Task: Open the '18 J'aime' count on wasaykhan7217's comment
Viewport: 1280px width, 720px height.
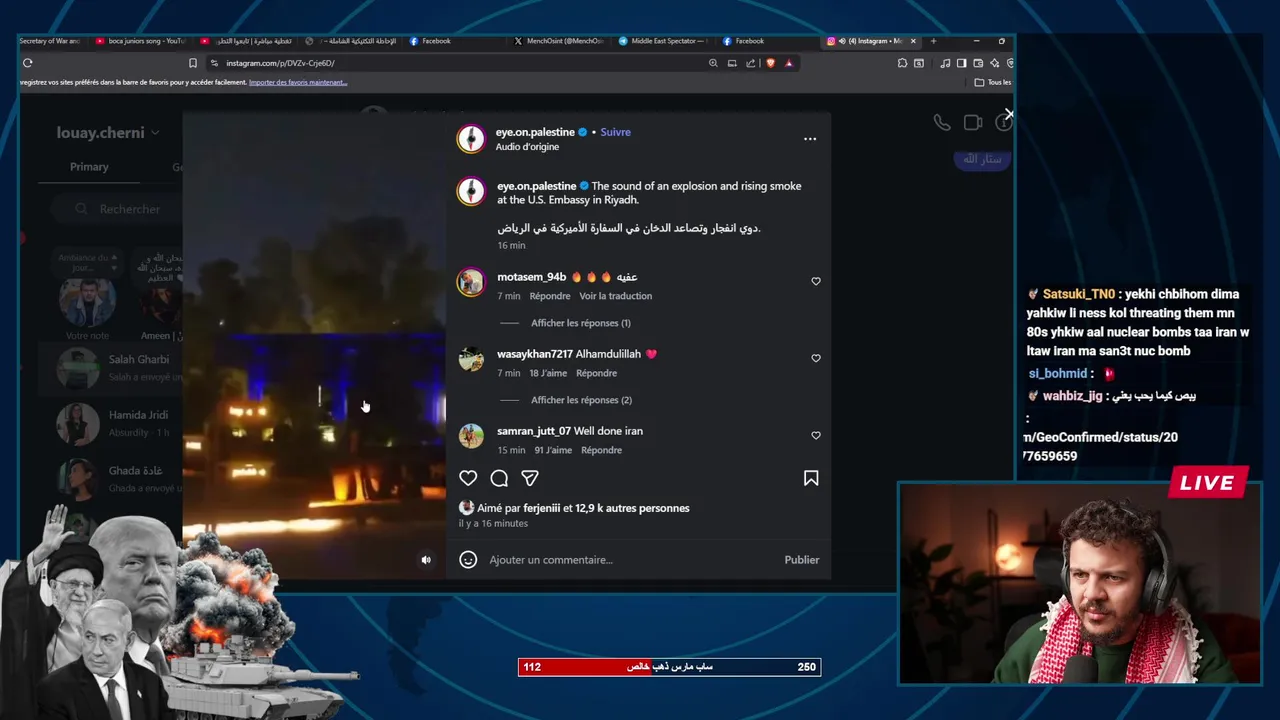Action: click(x=548, y=373)
